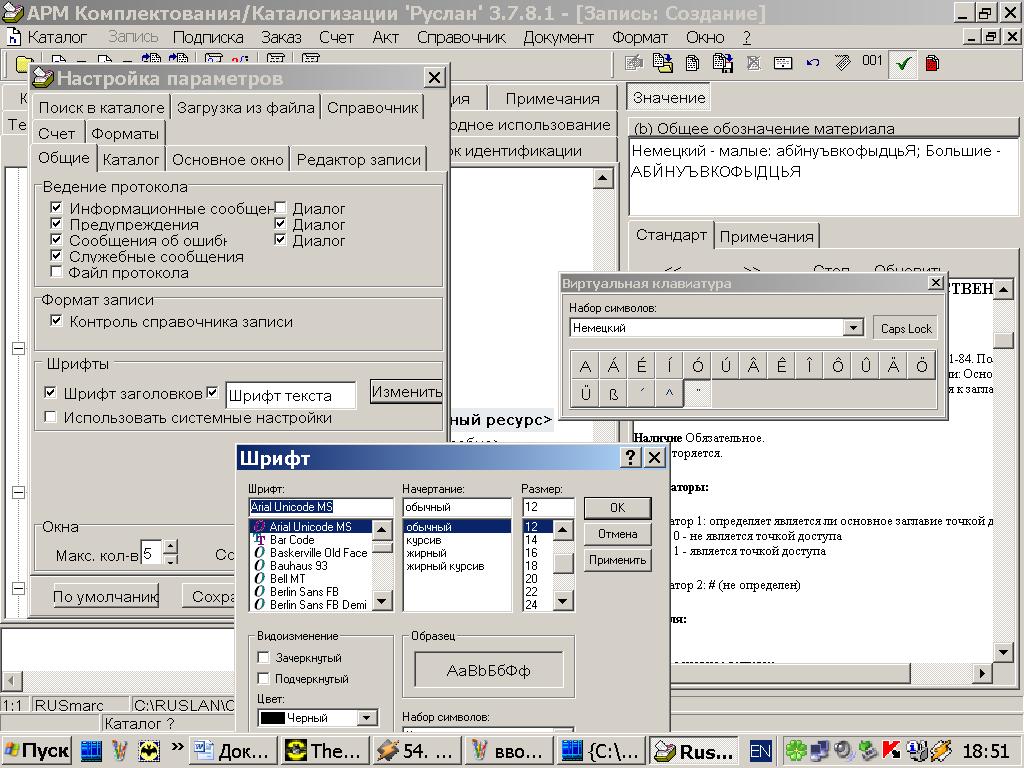Click OK in the Шрифт dialog
The image size is (1024, 768).
tap(616, 508)
